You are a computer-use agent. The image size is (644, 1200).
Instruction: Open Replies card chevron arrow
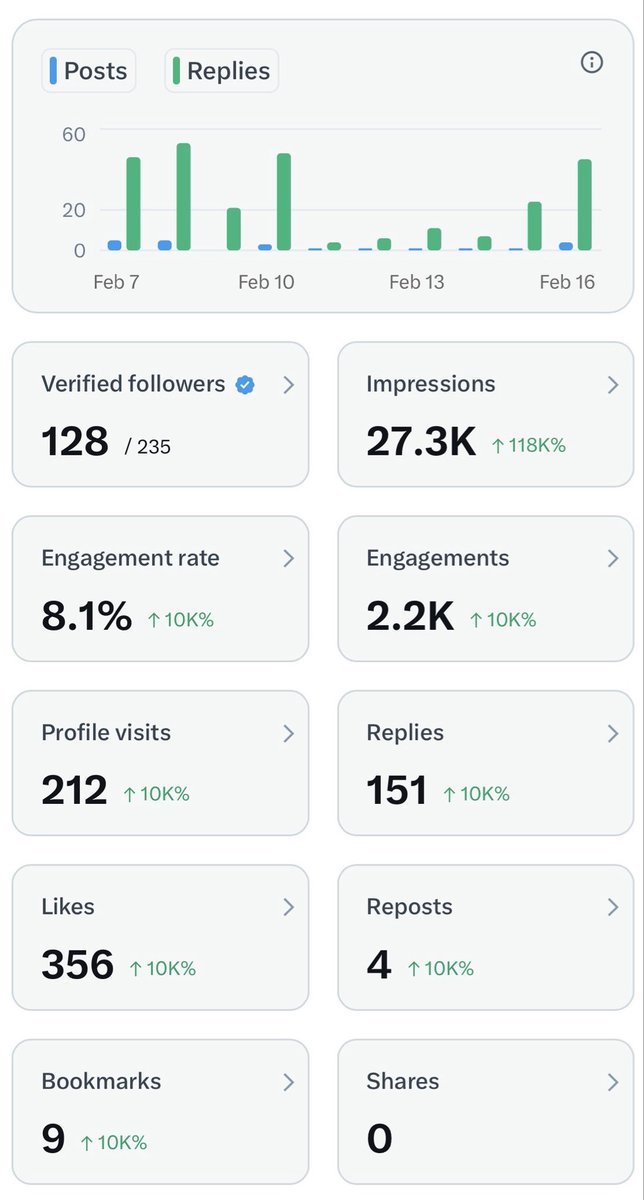(613, 733)
